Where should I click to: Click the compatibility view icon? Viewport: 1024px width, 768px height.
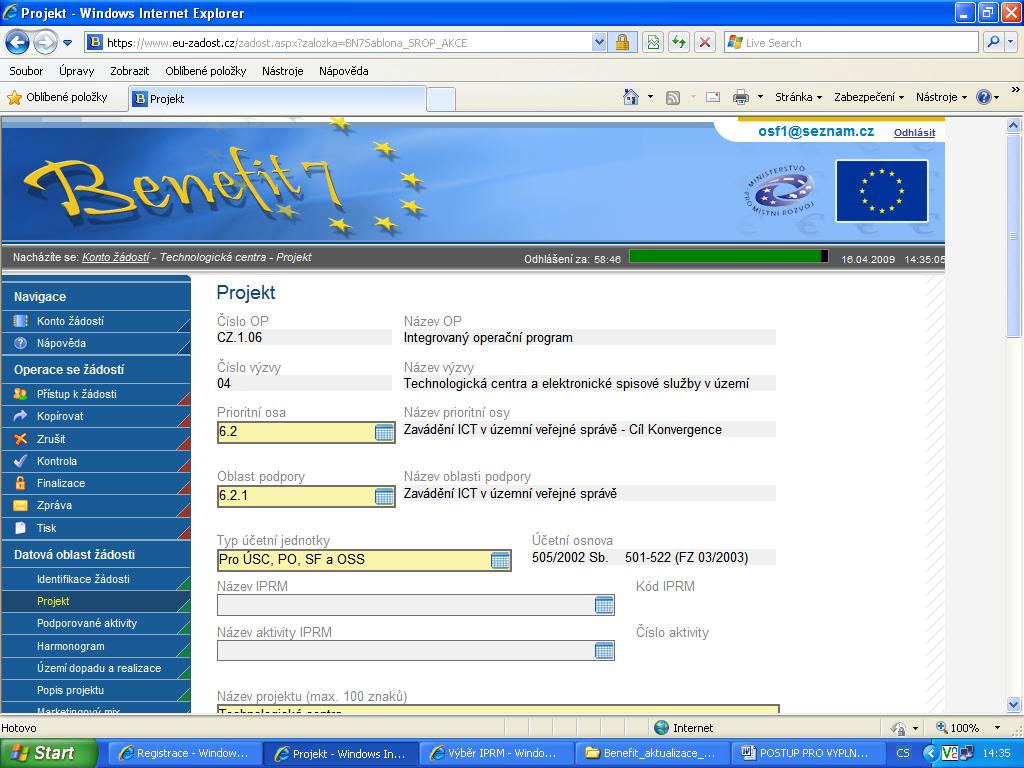pos(653,43)
